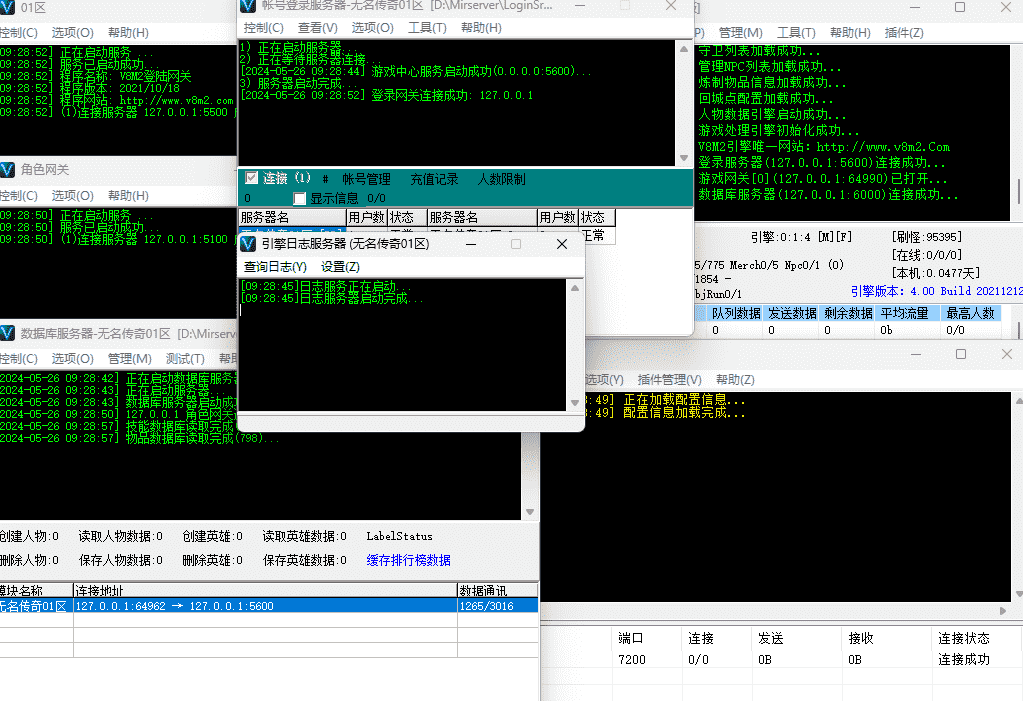Toggle the 连接 checkbox in login server
The image size is (1023, 701).
[x=251, y=178]
